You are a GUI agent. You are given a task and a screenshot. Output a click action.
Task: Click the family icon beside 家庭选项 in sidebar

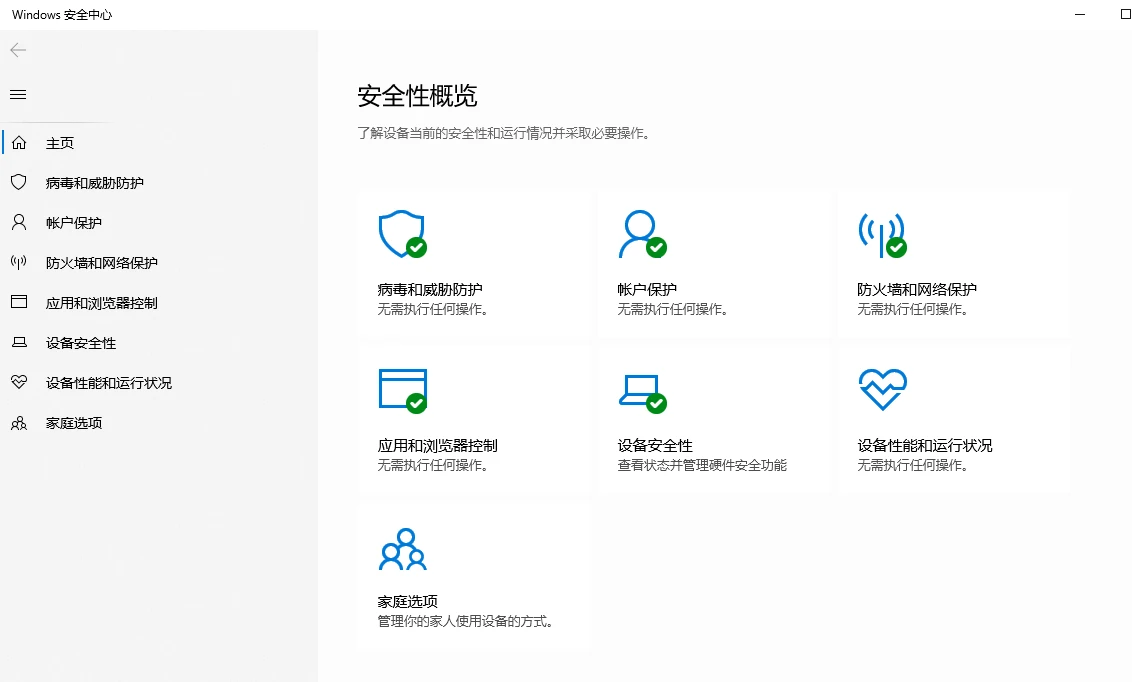pos(19,423)
